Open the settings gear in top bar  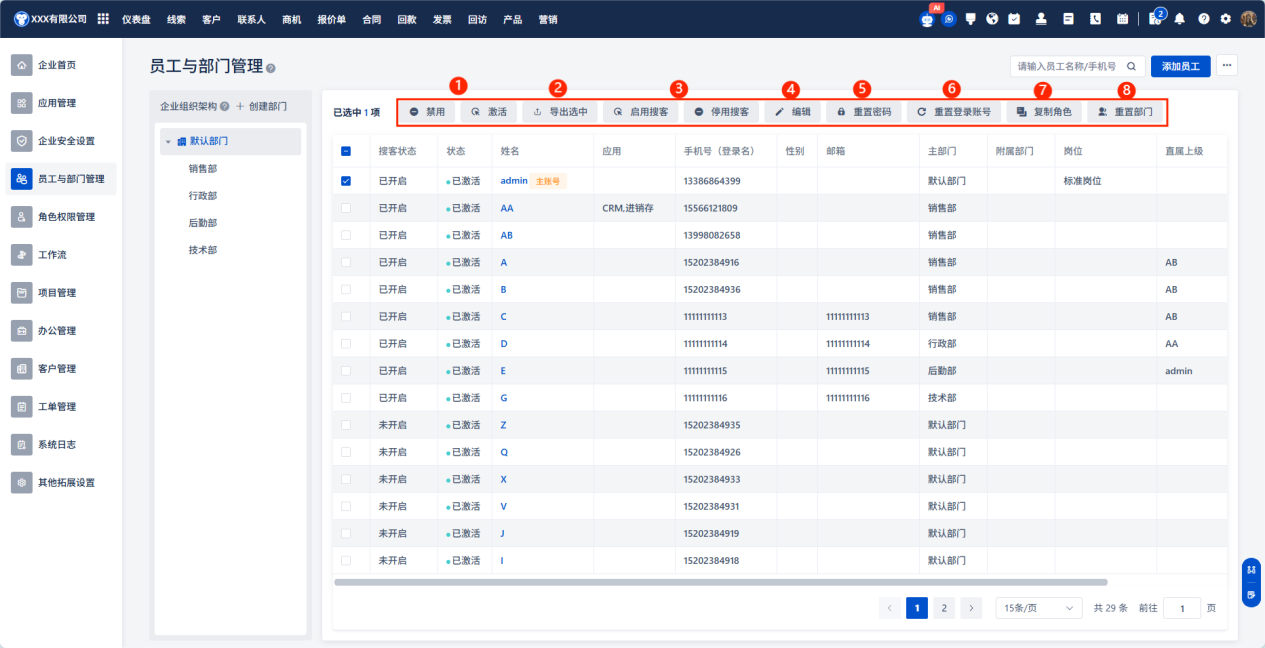[x=1225, y=19]
